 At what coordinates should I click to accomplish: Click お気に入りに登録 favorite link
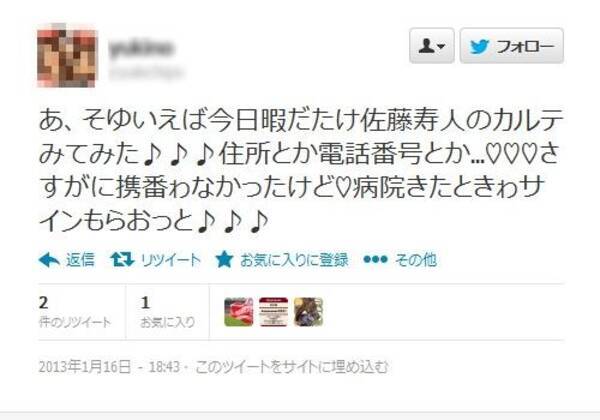[x=294, y=260]
